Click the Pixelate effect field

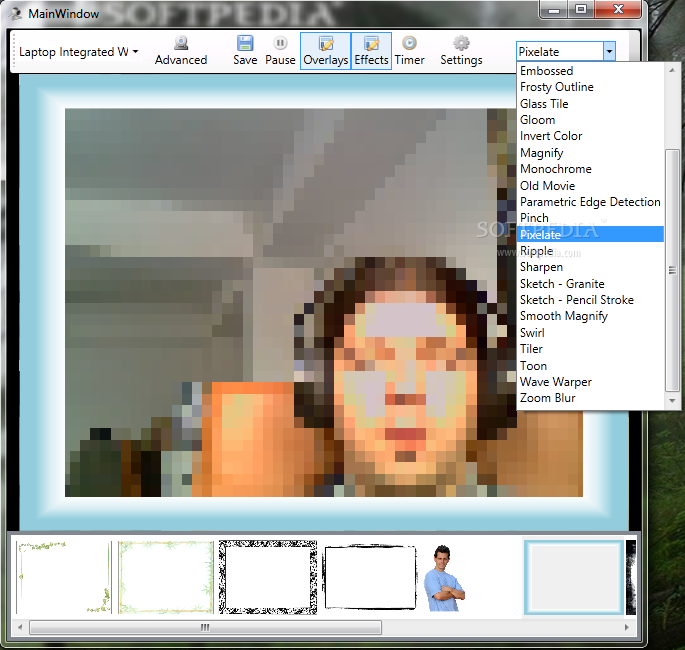tap(560, 52)
